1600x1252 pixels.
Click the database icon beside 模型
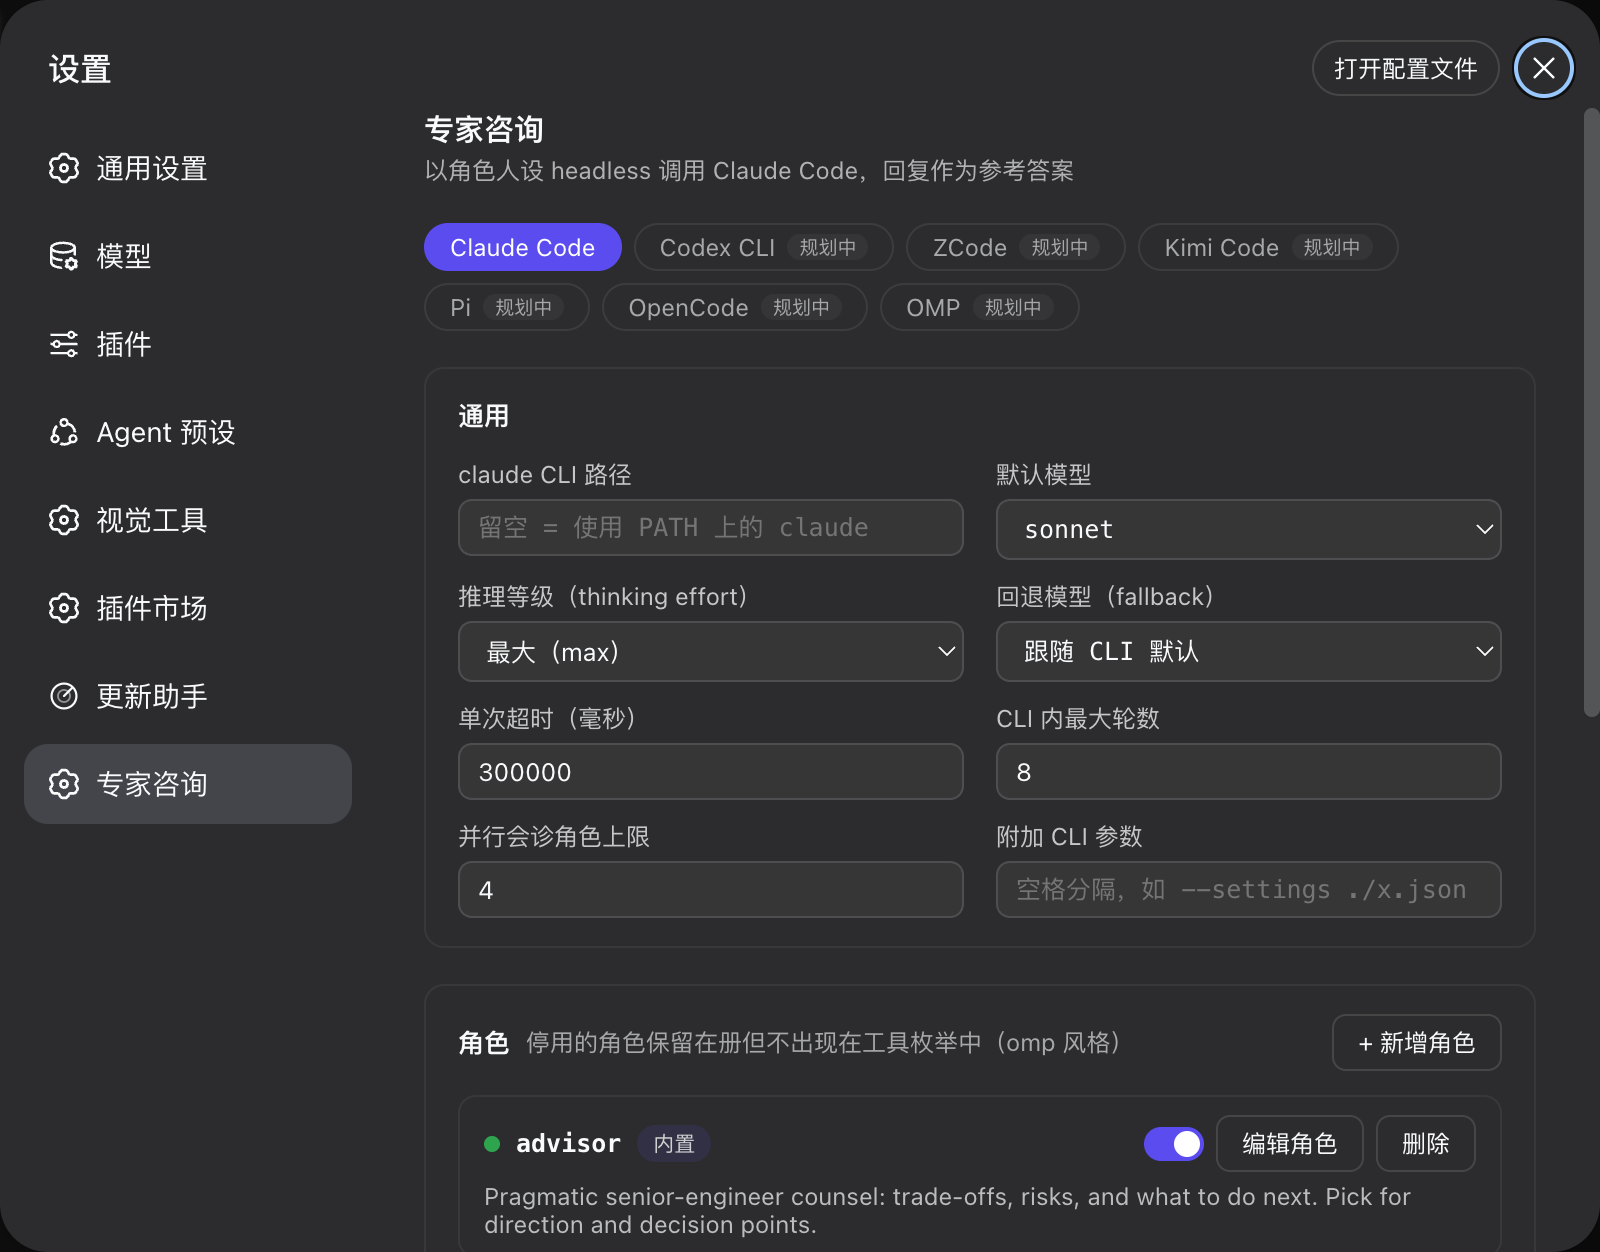click(x=64, y=256)
